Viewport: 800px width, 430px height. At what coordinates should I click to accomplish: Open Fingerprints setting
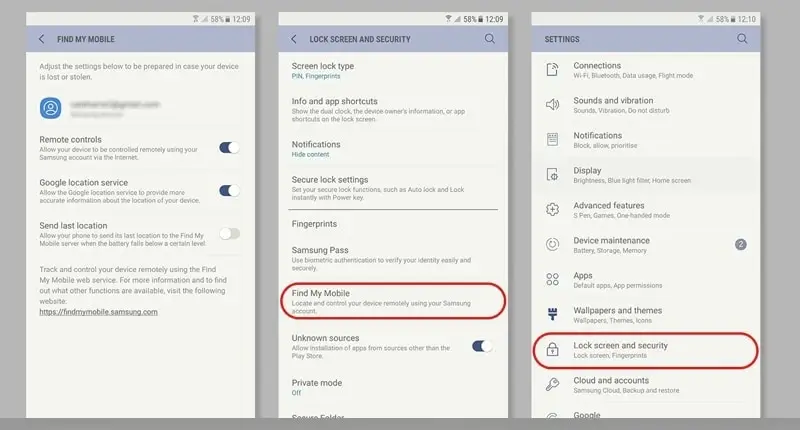(393, 224)
